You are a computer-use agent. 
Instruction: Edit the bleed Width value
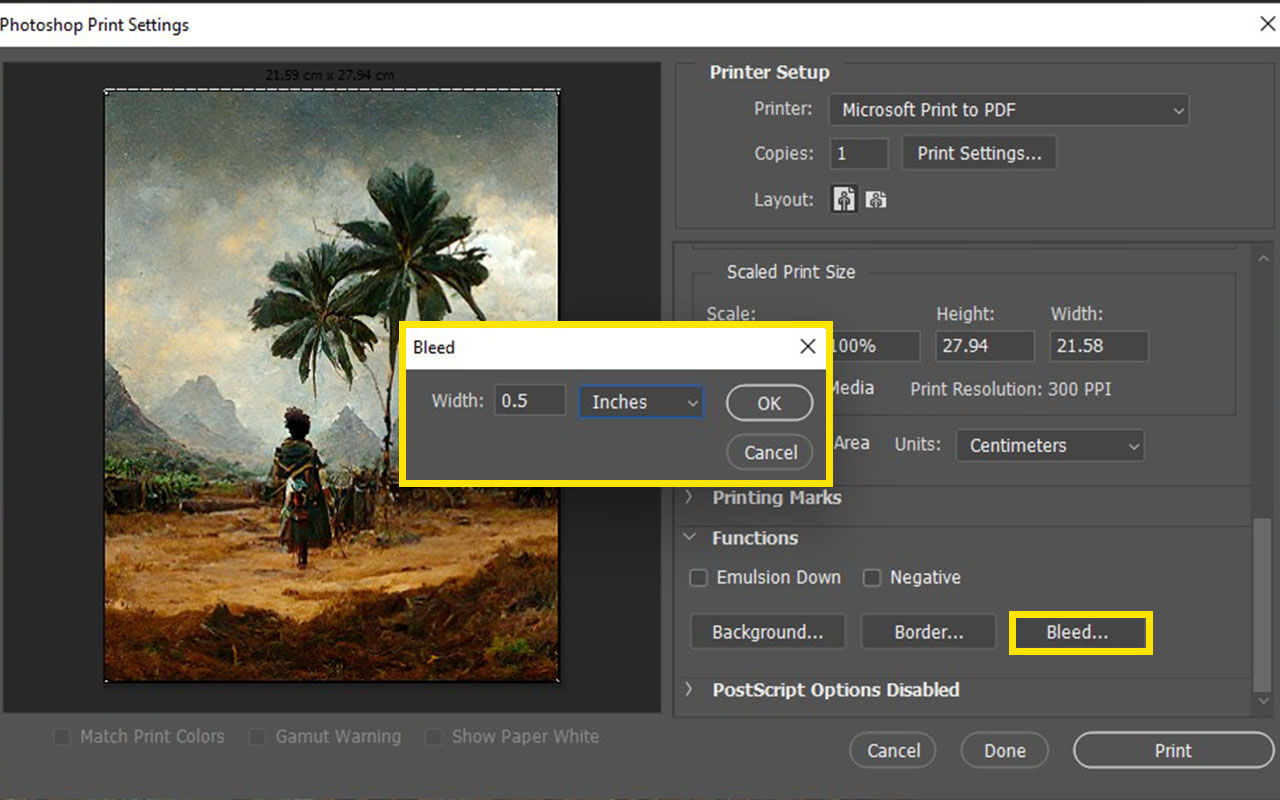point(529,399)
